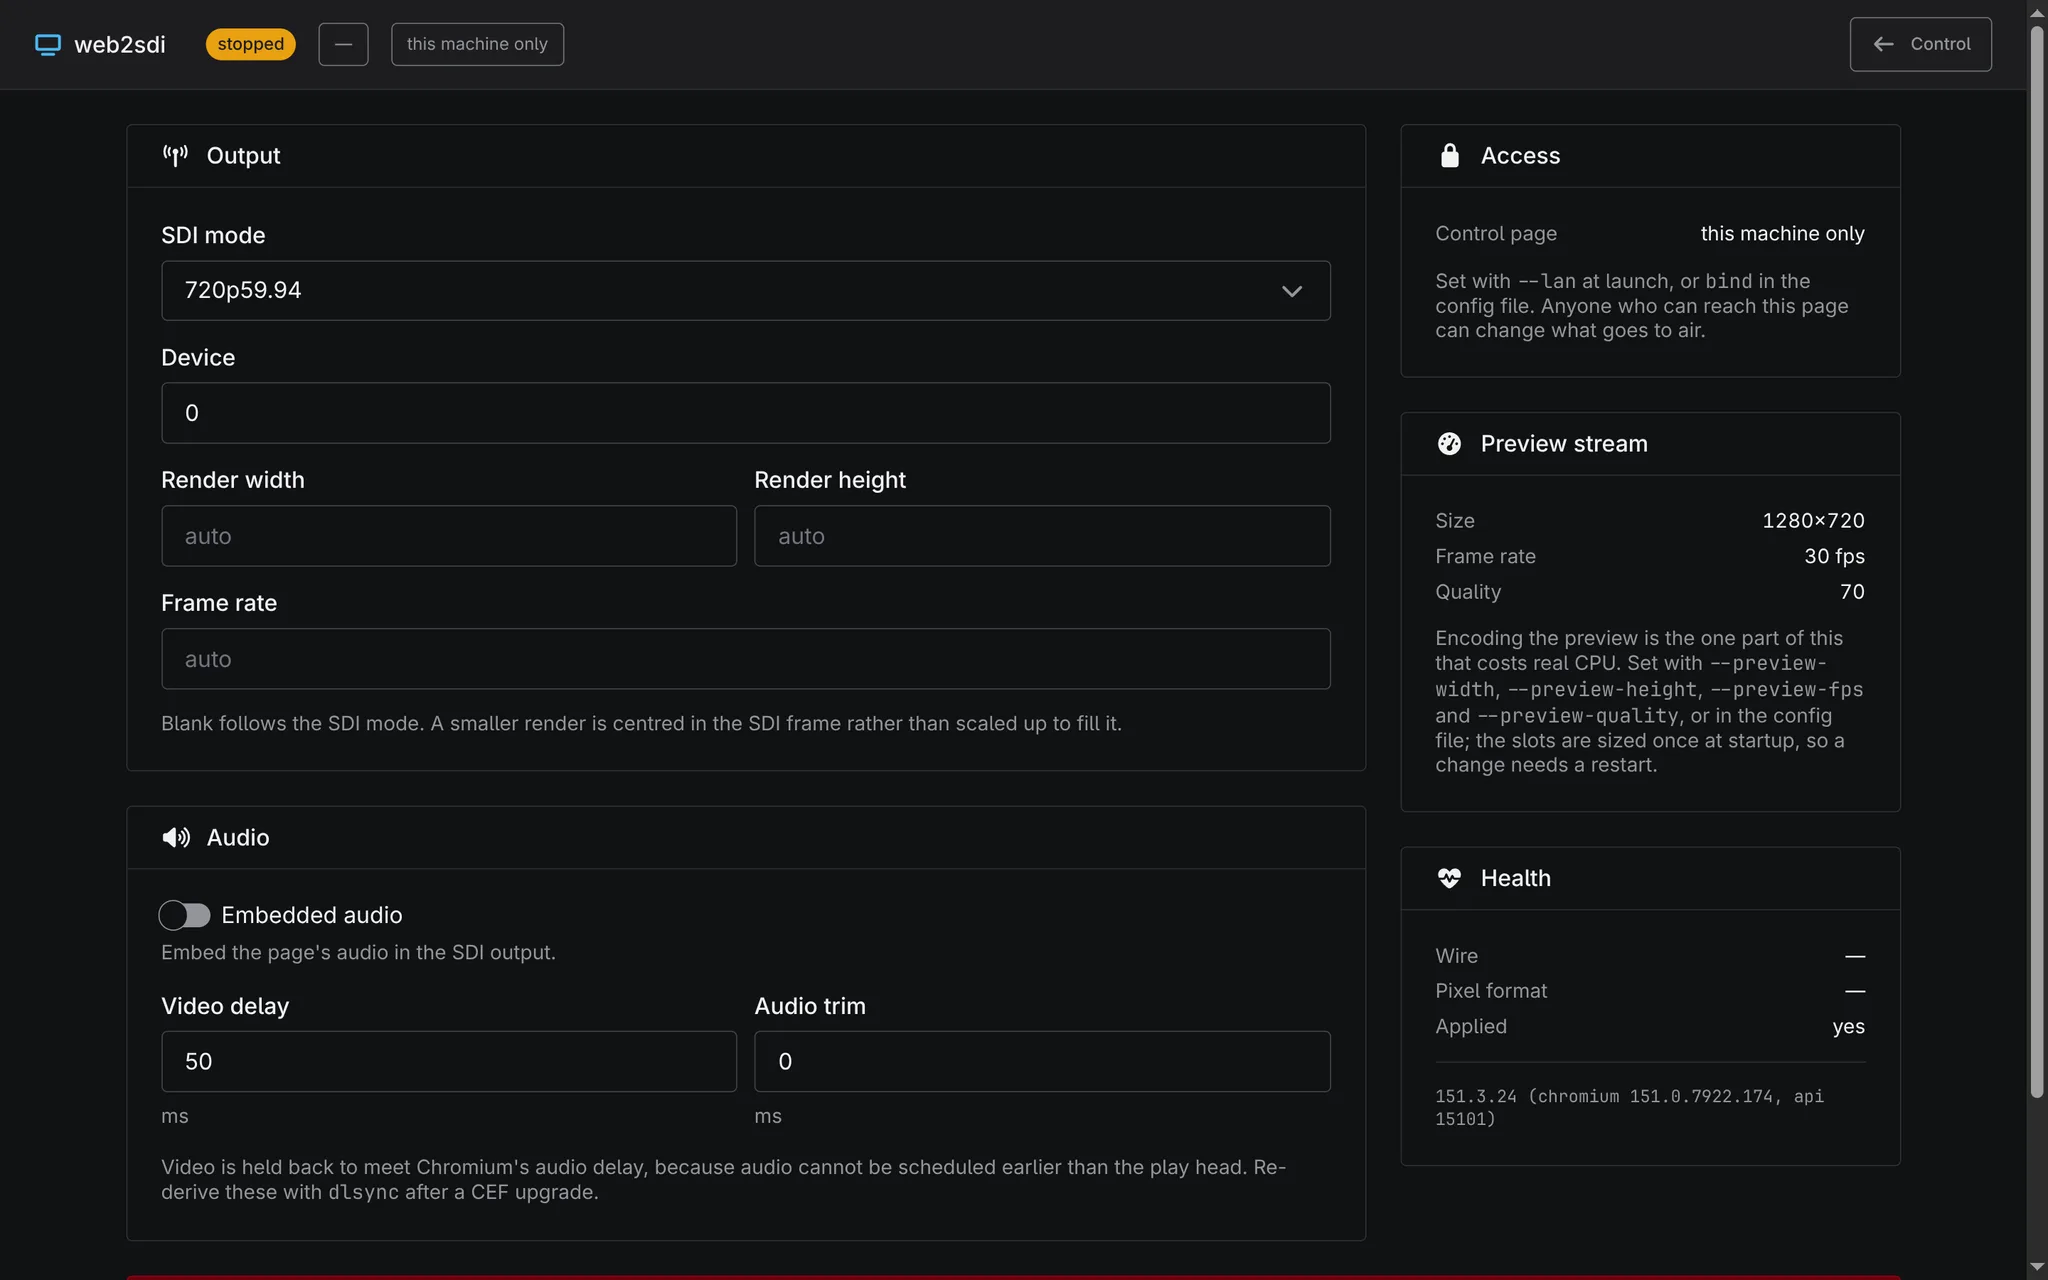
Task: Click the Preview stream palette icon
Action: click(1449, 444)
